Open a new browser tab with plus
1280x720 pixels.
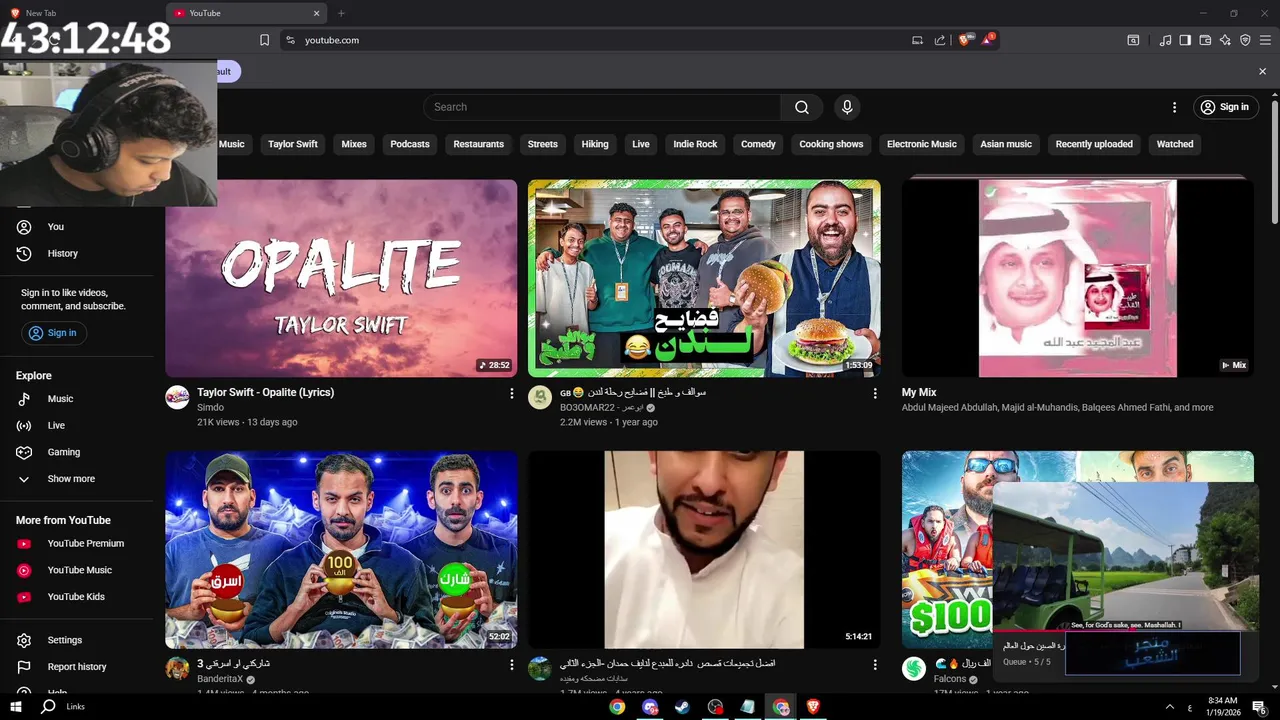click(341, 13)
